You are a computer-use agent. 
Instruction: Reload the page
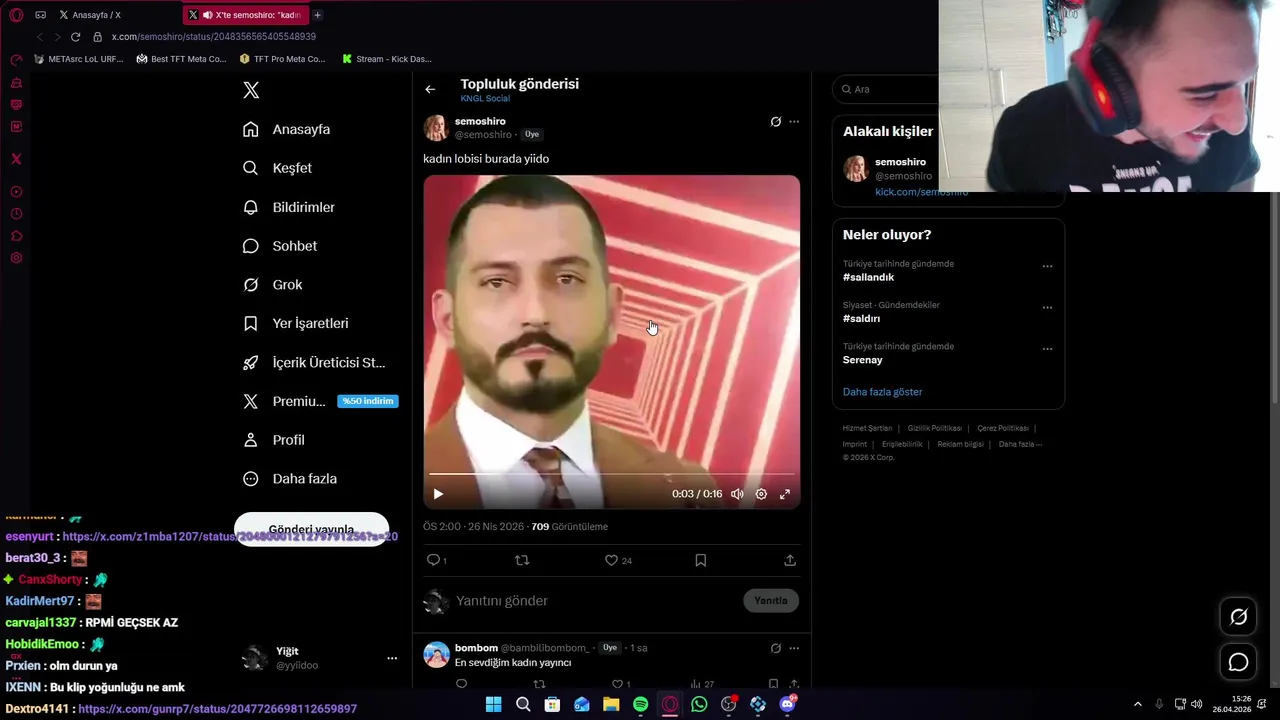75,37
